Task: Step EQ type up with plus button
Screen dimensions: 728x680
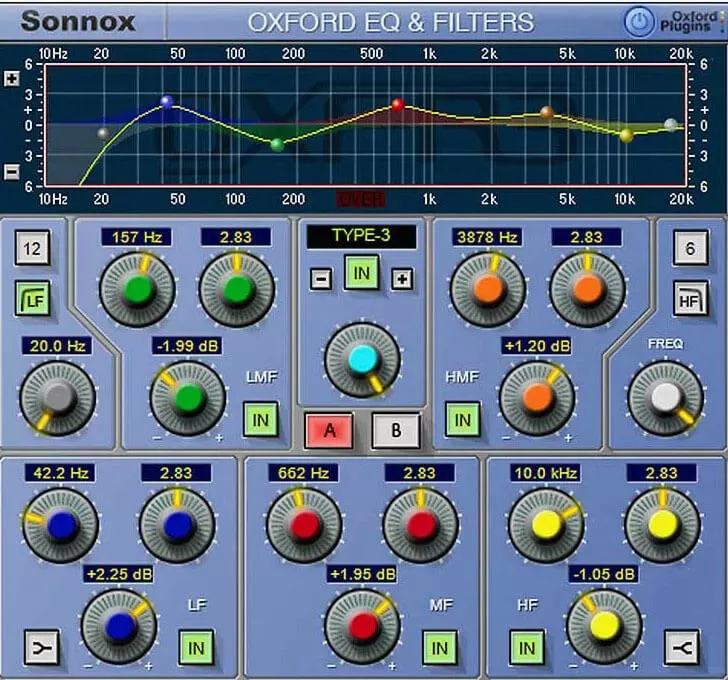Action: pos(402,280)
